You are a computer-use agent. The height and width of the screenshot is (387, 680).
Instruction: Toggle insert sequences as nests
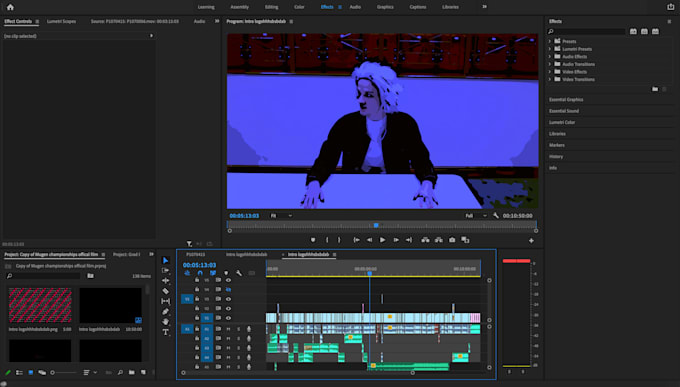[187, 273]
